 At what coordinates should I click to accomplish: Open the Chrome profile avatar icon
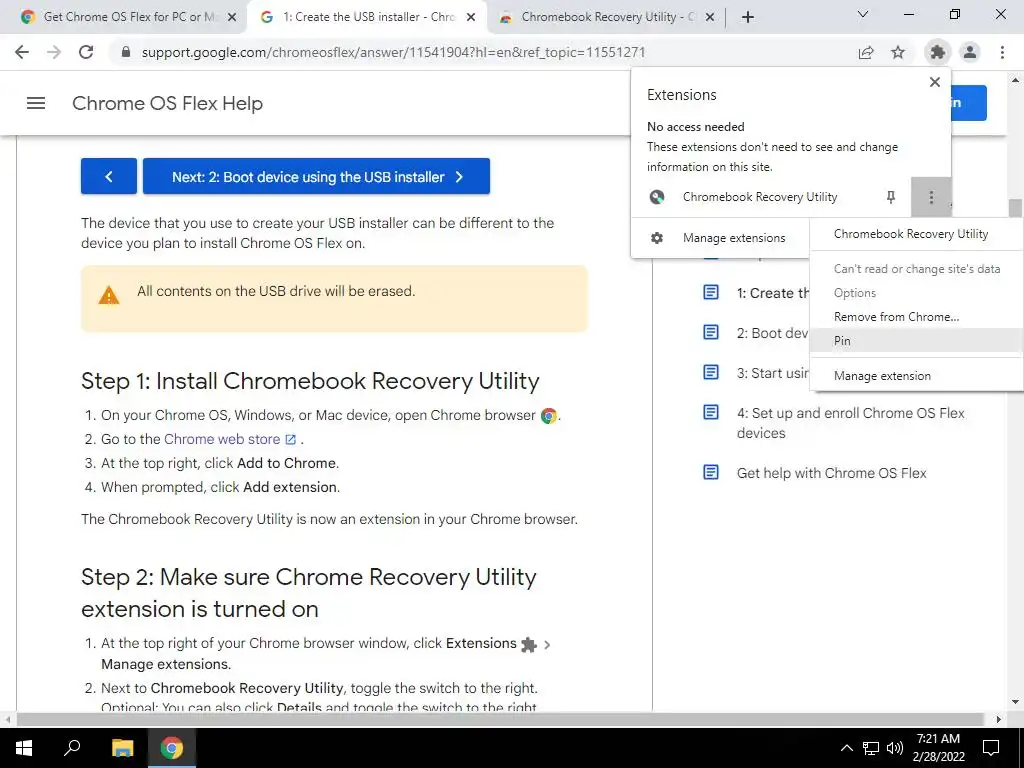tap(970, 52)
